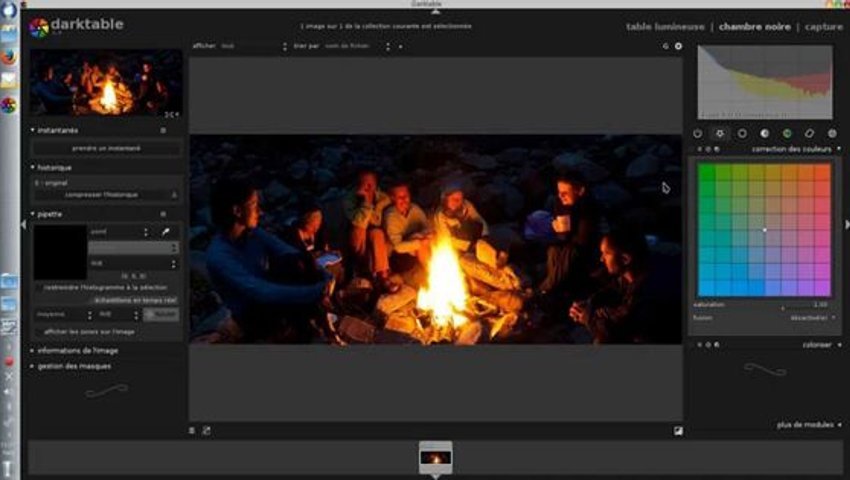Click 'compresser l'historique' button
Viewport: 850px width, 480px height.
coord(101,195)
